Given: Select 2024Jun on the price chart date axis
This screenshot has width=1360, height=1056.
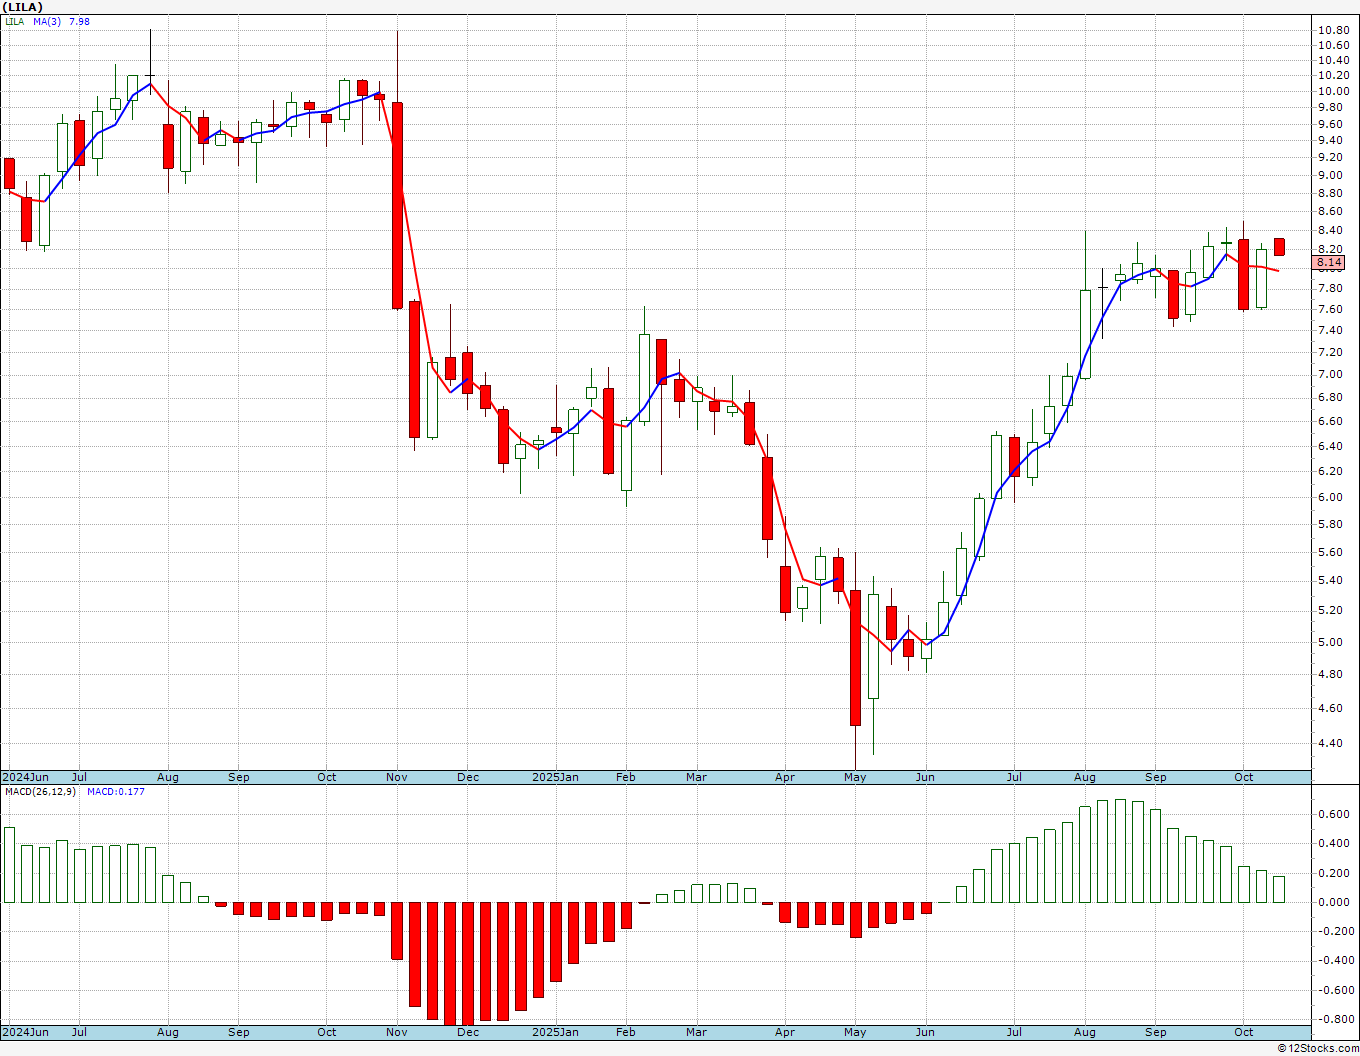Looking at the screenshot, I should pos(26,777).
